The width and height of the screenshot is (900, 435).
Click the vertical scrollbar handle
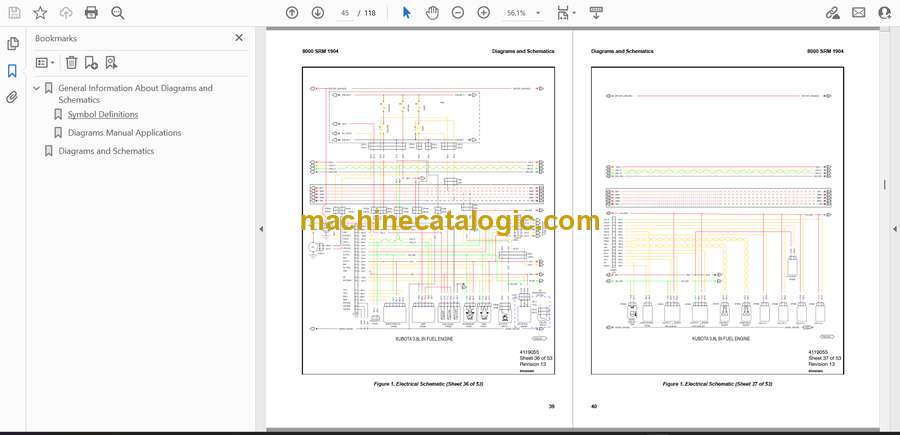click(x=885, y=184)
